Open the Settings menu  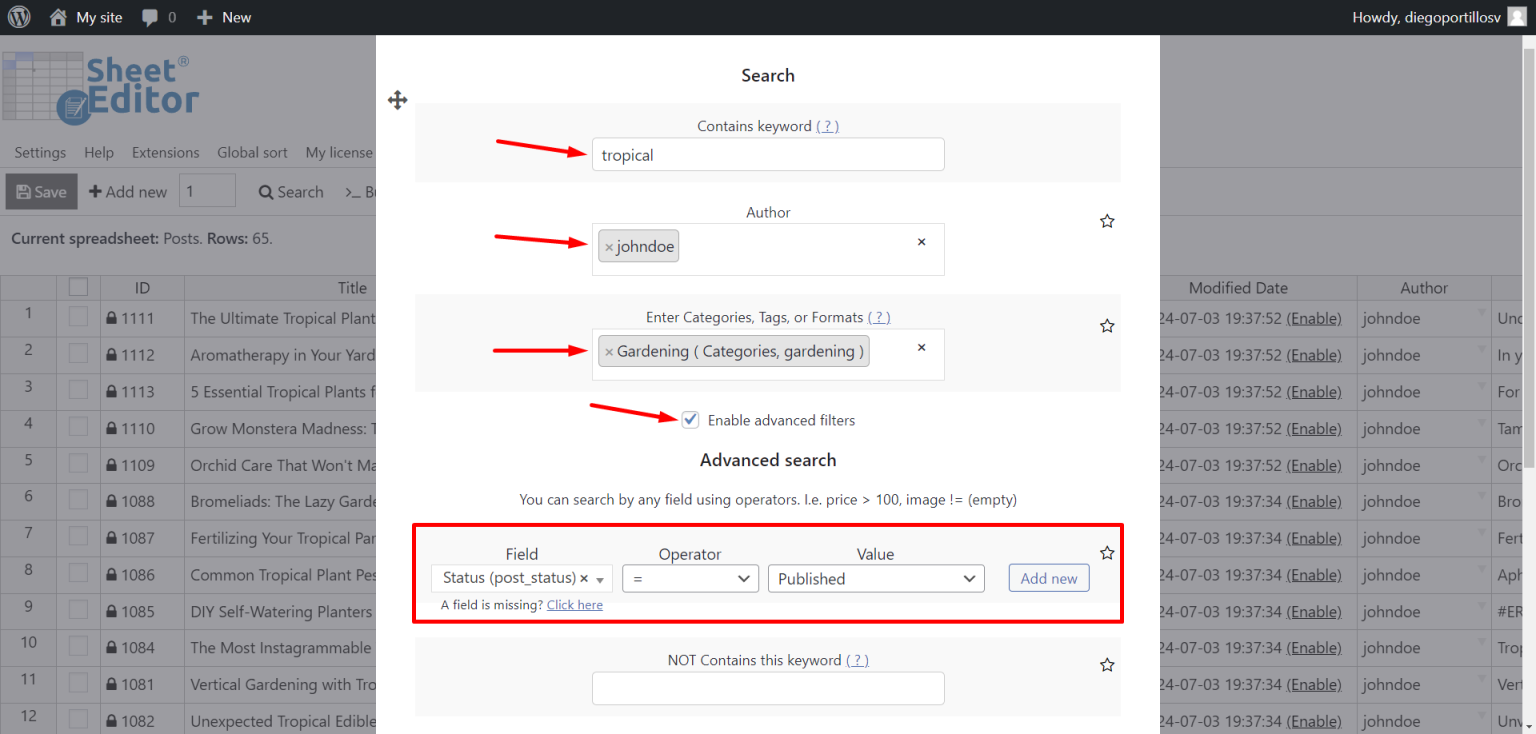39,152
